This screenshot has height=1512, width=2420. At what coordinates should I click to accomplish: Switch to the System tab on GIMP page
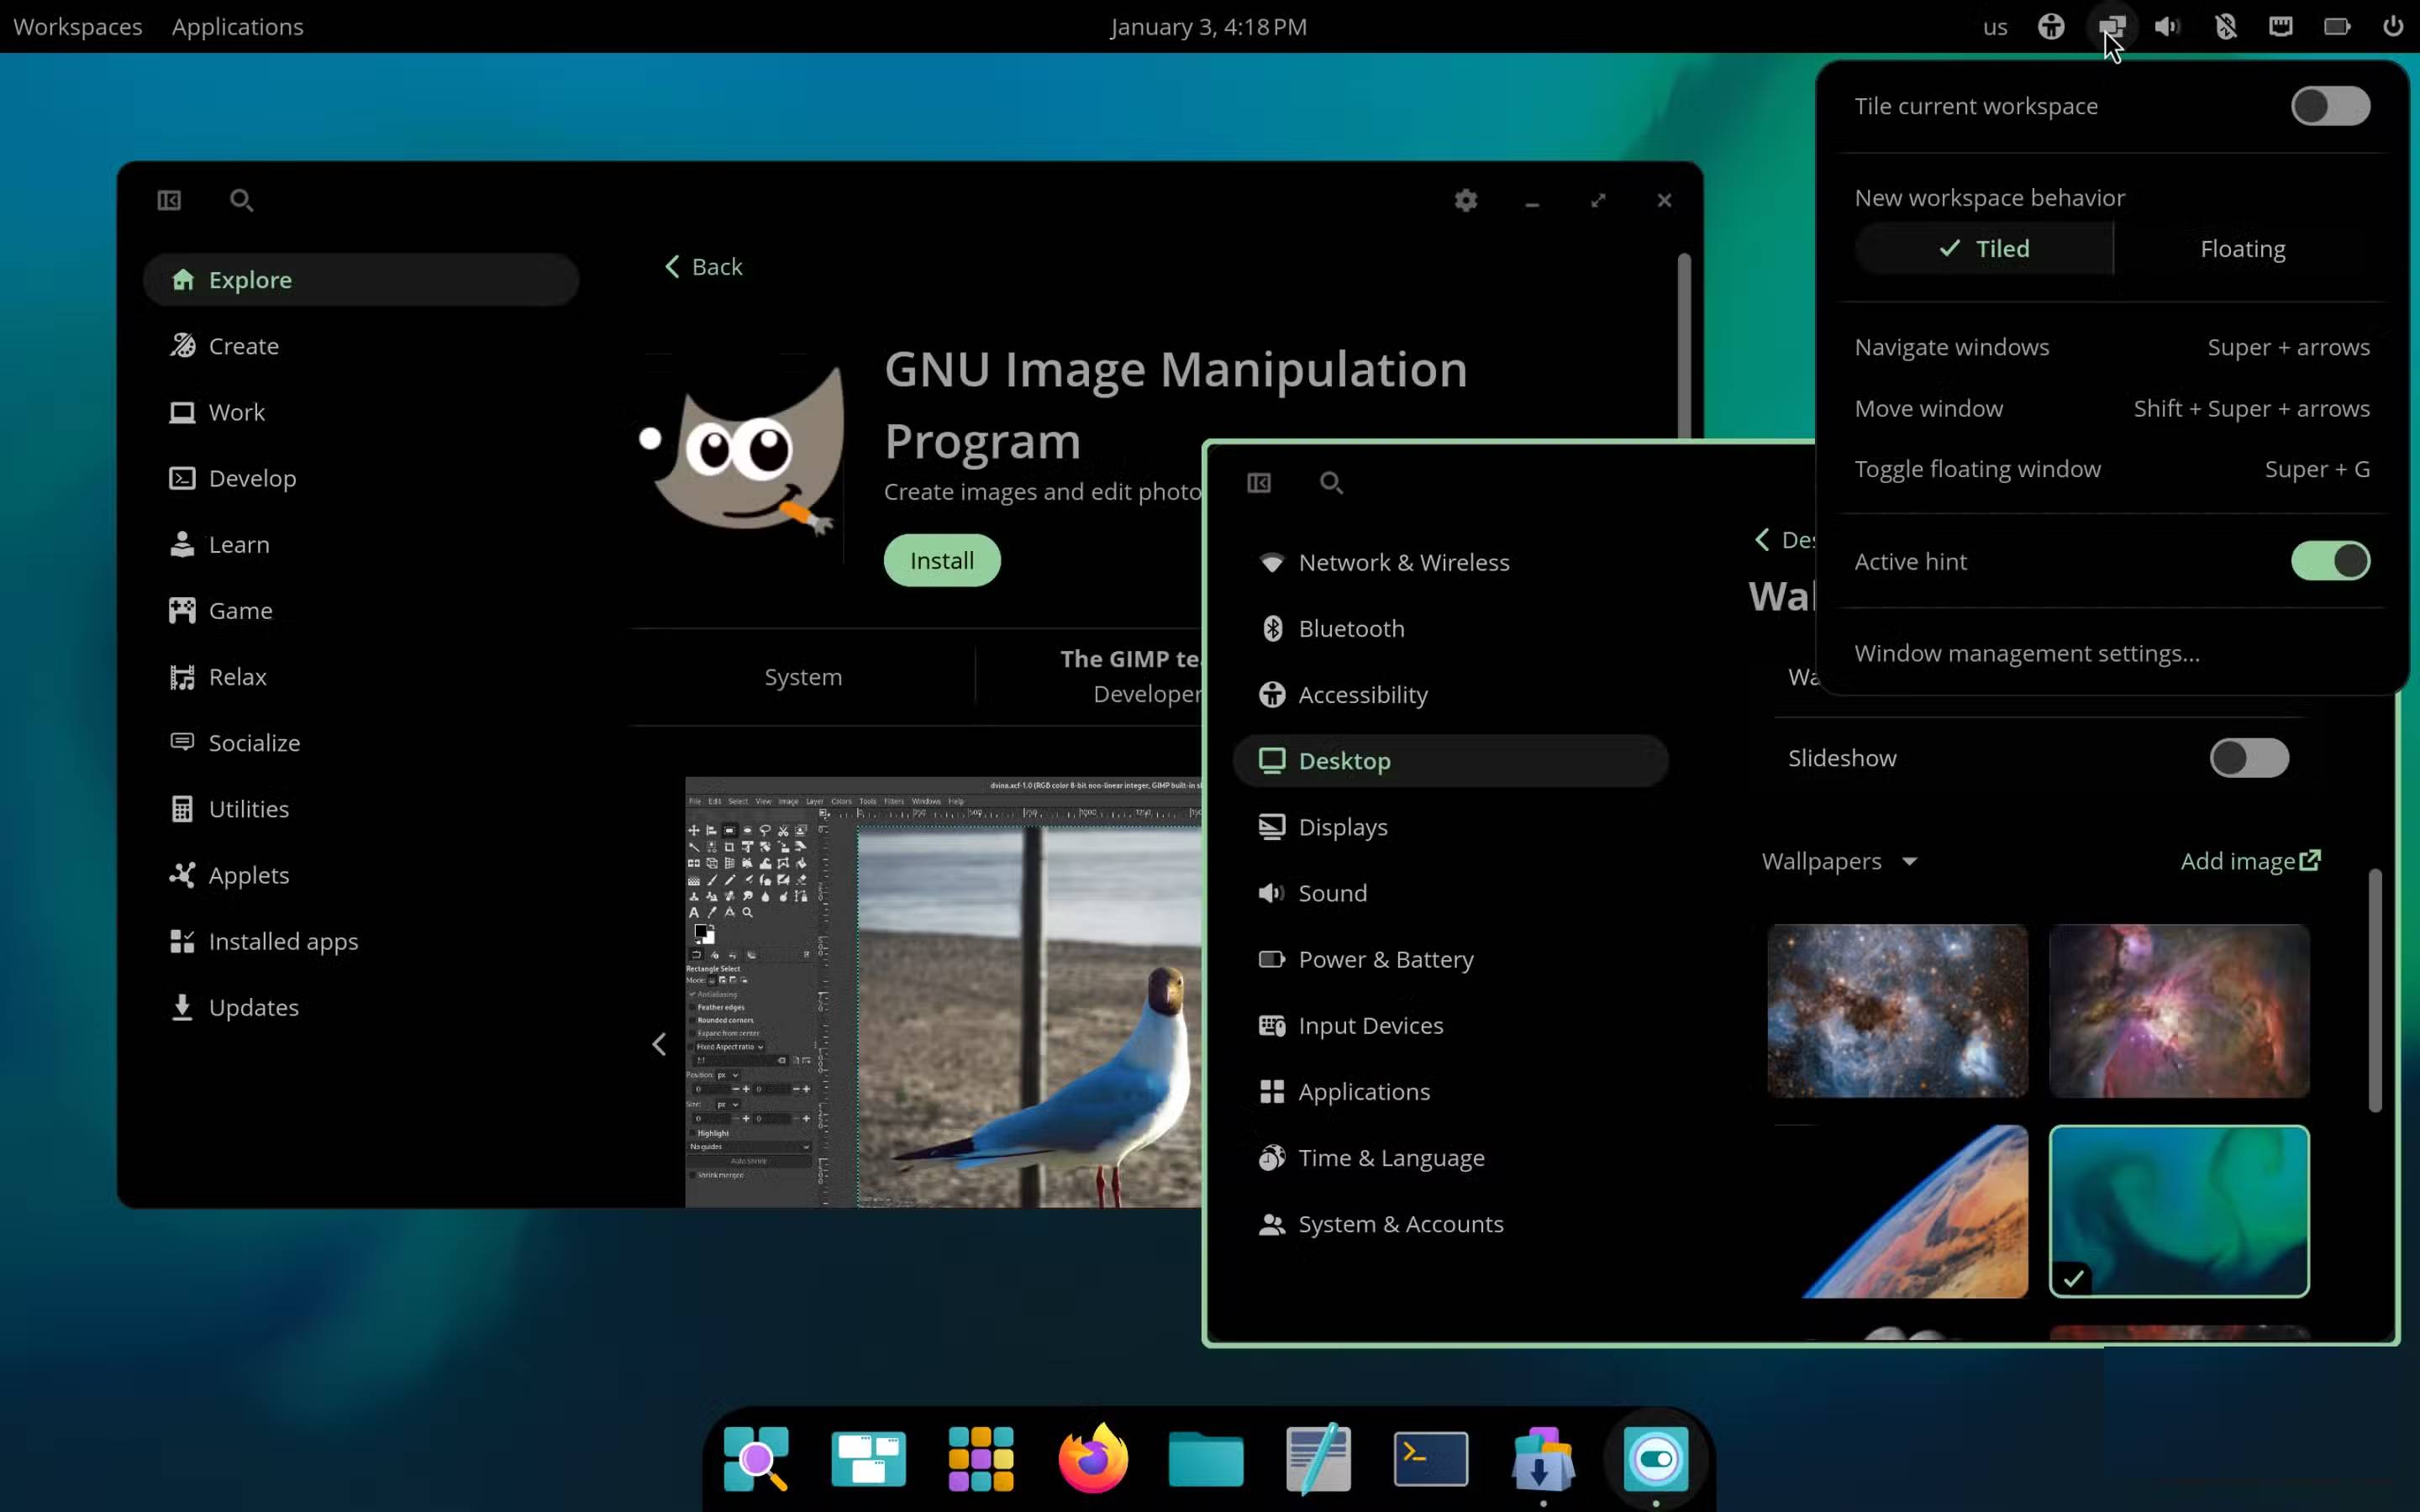coord(803,676)
